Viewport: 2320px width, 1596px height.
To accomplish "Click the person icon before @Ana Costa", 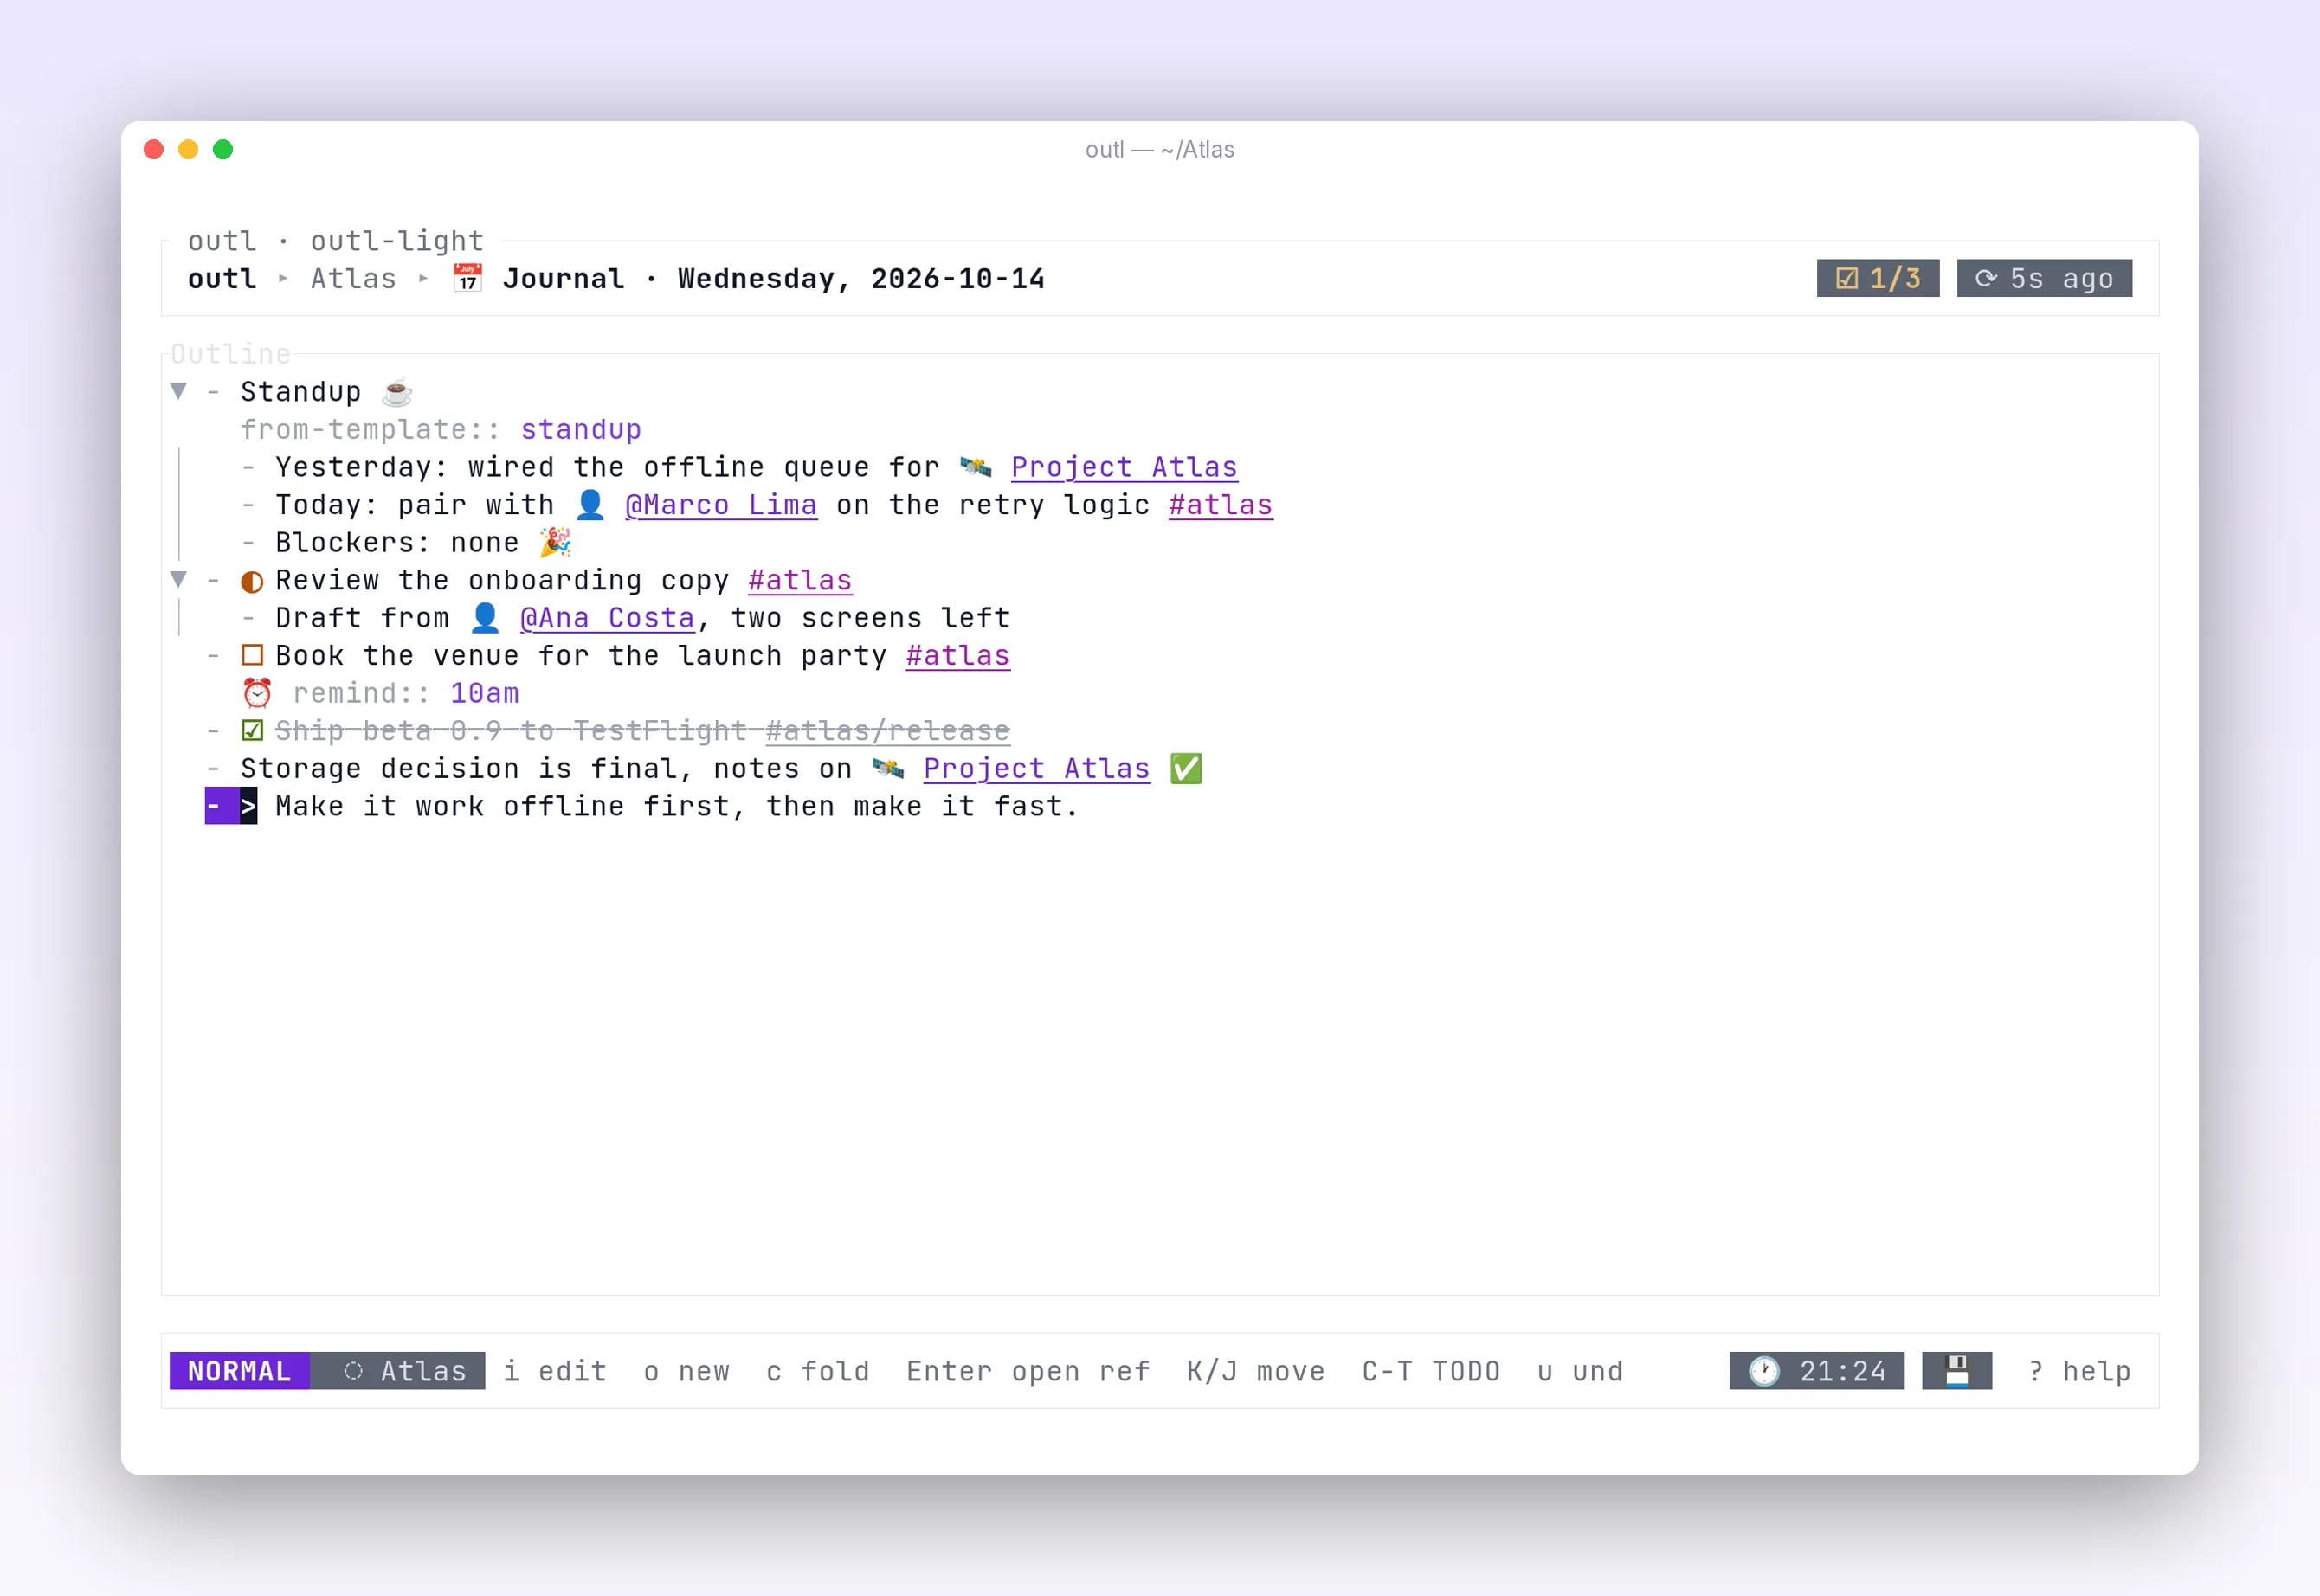I will click(x=485, y=617).
